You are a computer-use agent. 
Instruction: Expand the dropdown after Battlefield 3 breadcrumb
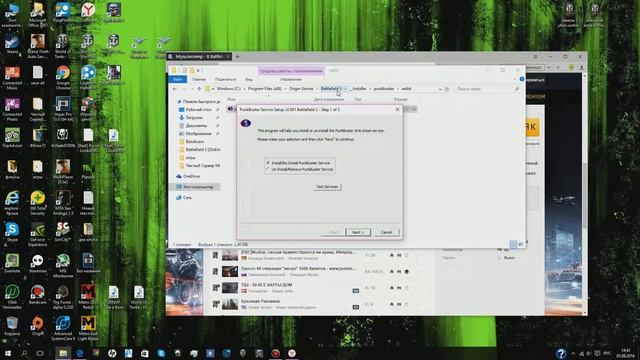pyautogui.click(x=345, y=89)
